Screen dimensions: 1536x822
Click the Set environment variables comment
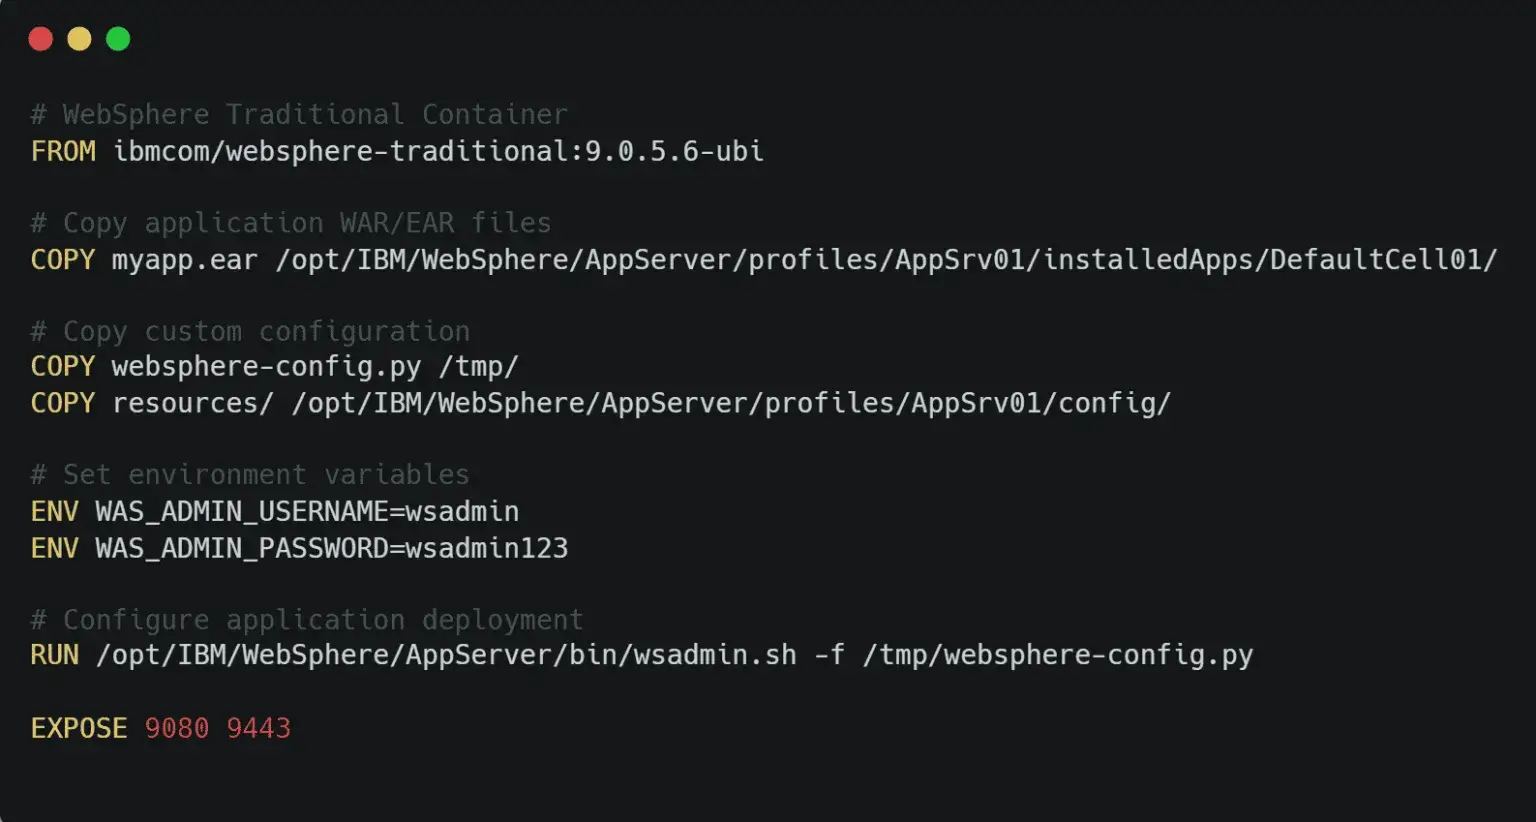click(x=250, y=475)
